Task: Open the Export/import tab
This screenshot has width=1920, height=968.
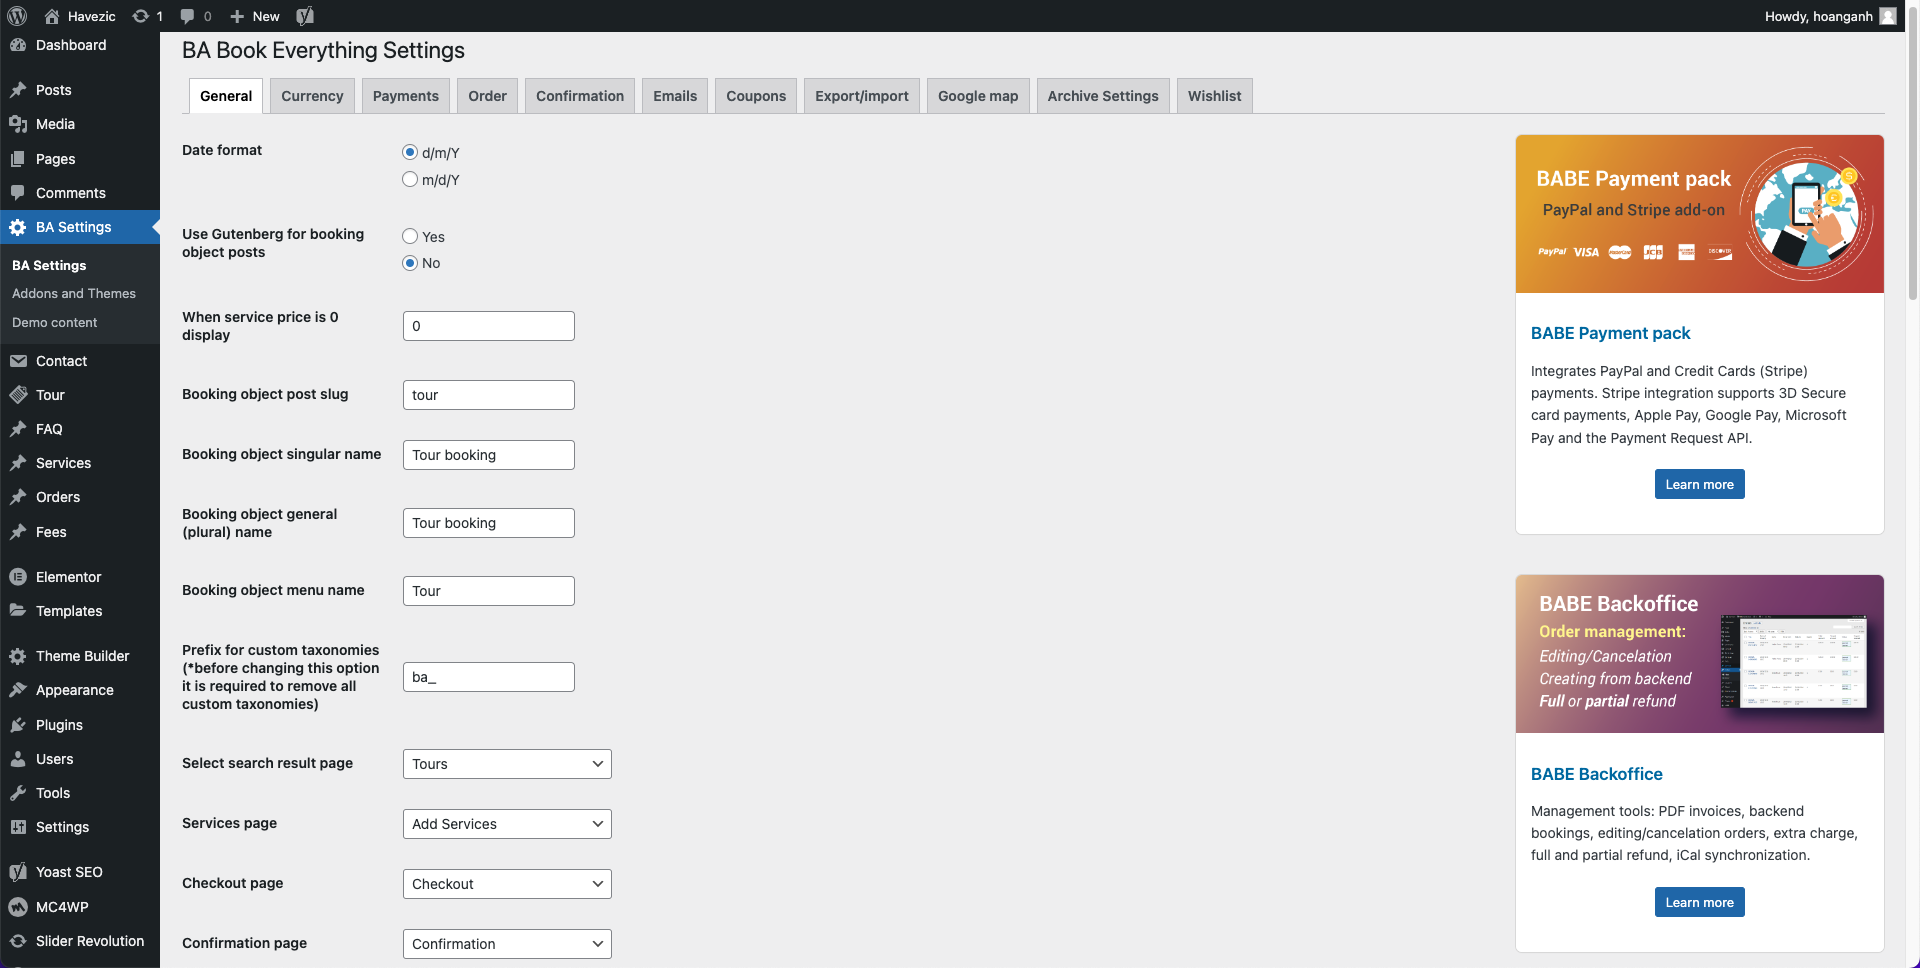Action: click(862, 96)
